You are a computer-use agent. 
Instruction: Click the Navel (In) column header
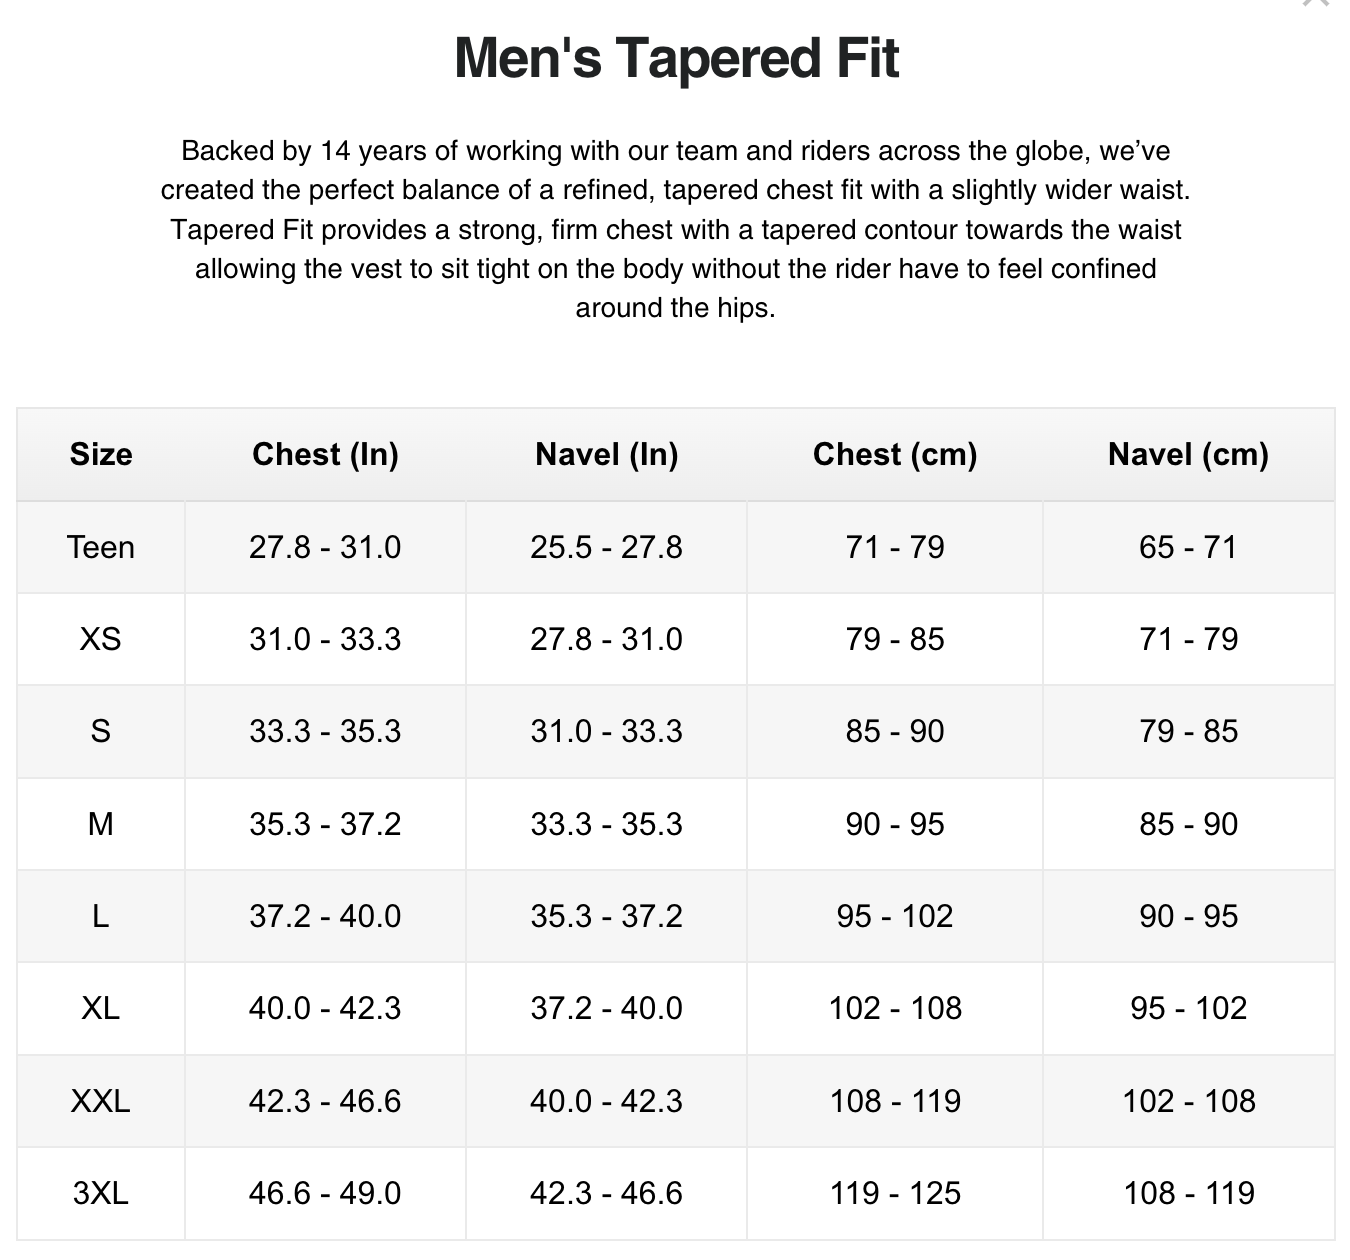coord(607,454)
